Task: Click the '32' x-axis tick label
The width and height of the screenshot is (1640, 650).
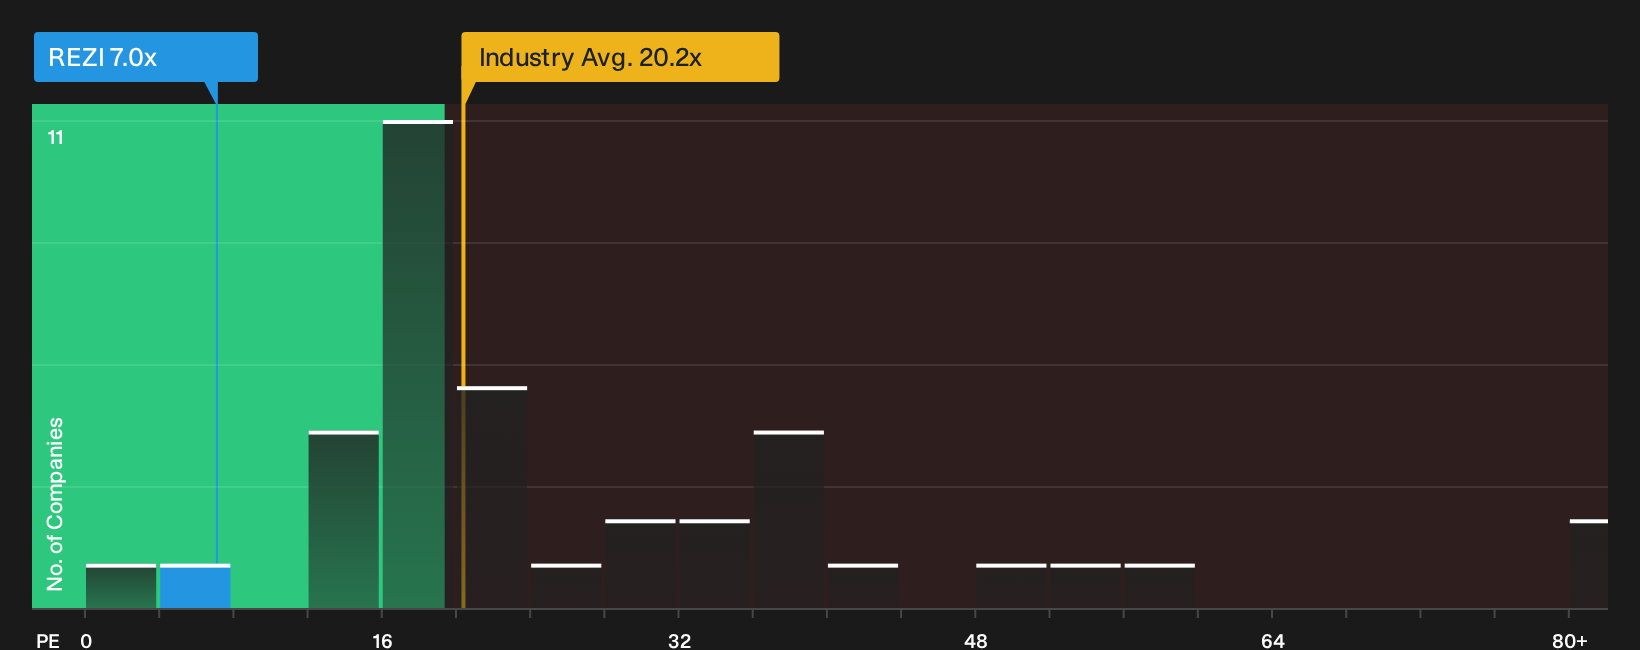Action: [x=679, y=640]
